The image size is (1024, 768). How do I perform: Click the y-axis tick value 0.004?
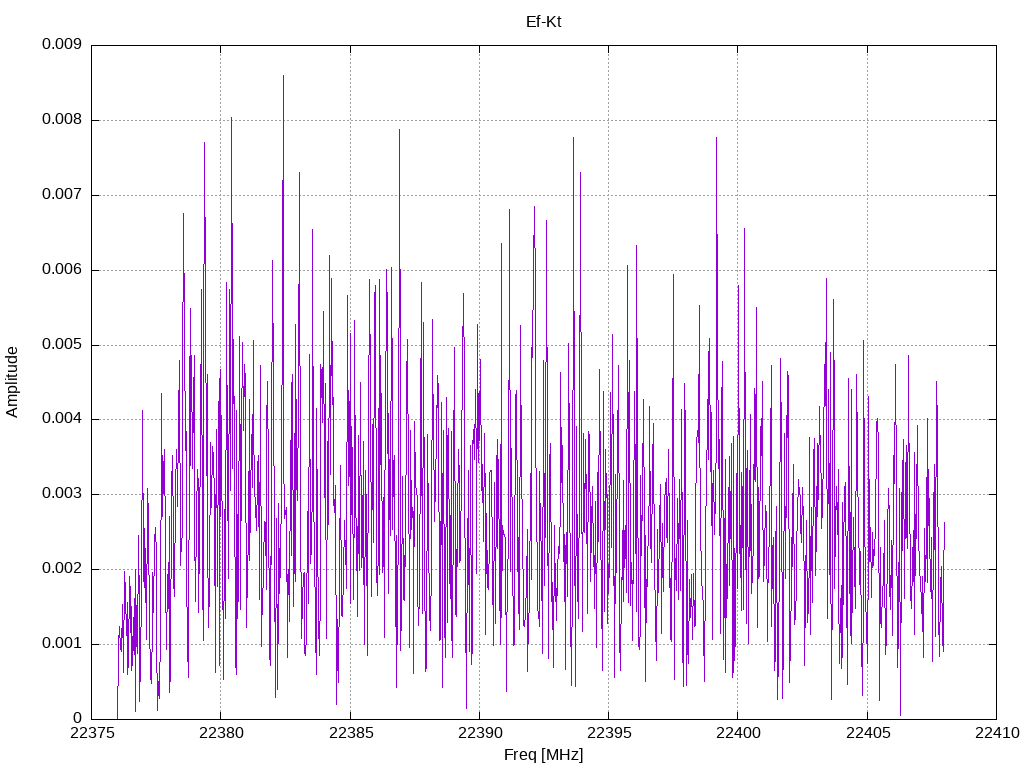point(62,419)
